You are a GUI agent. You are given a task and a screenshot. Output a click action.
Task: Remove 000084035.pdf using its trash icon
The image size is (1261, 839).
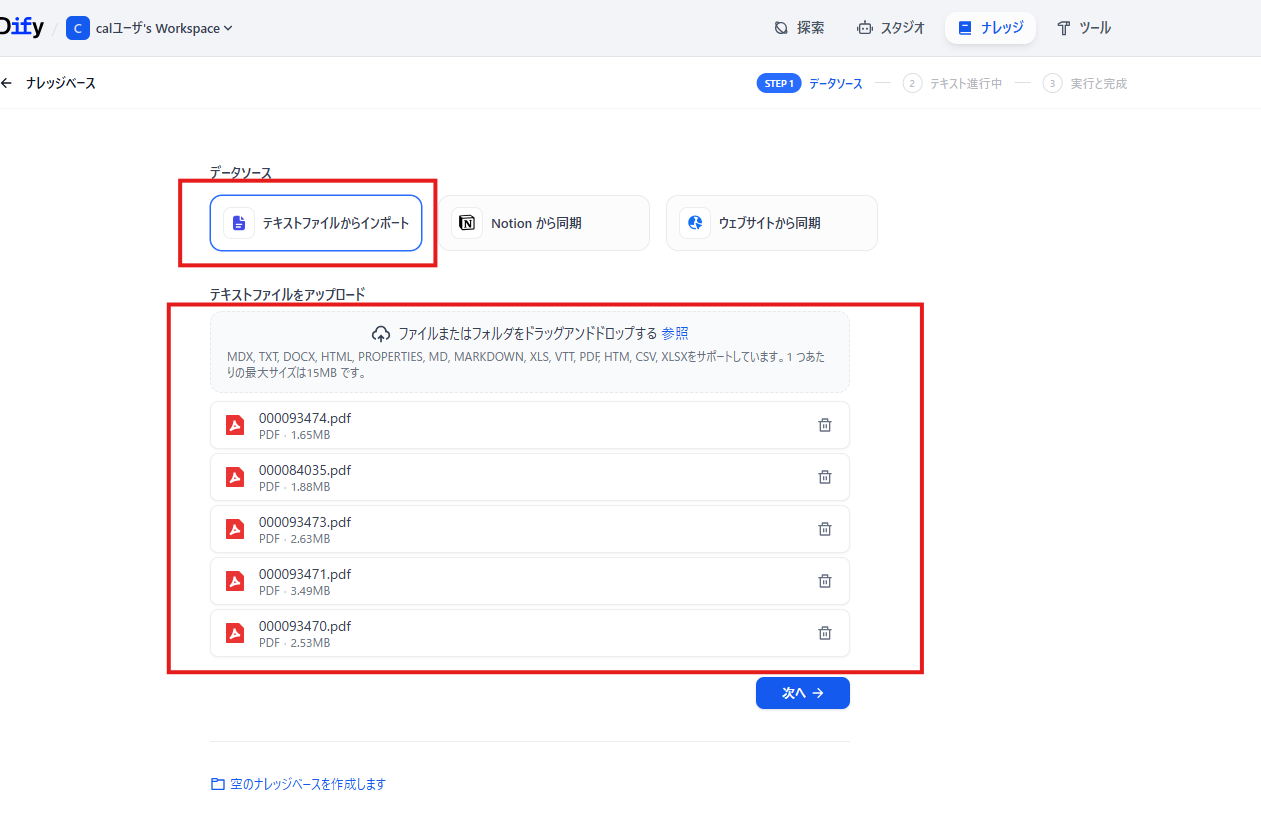point(825,477)
